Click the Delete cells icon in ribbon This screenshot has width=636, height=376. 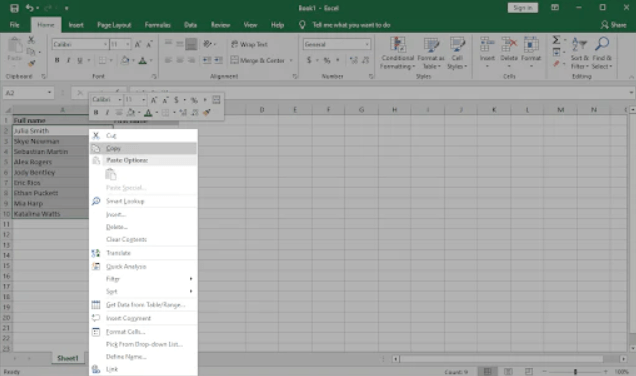click(509, 44)
